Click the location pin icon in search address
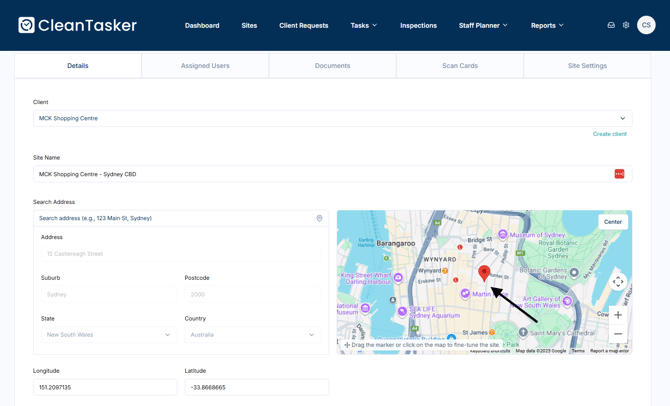670x406 pixels. click(x=320, y=218)
